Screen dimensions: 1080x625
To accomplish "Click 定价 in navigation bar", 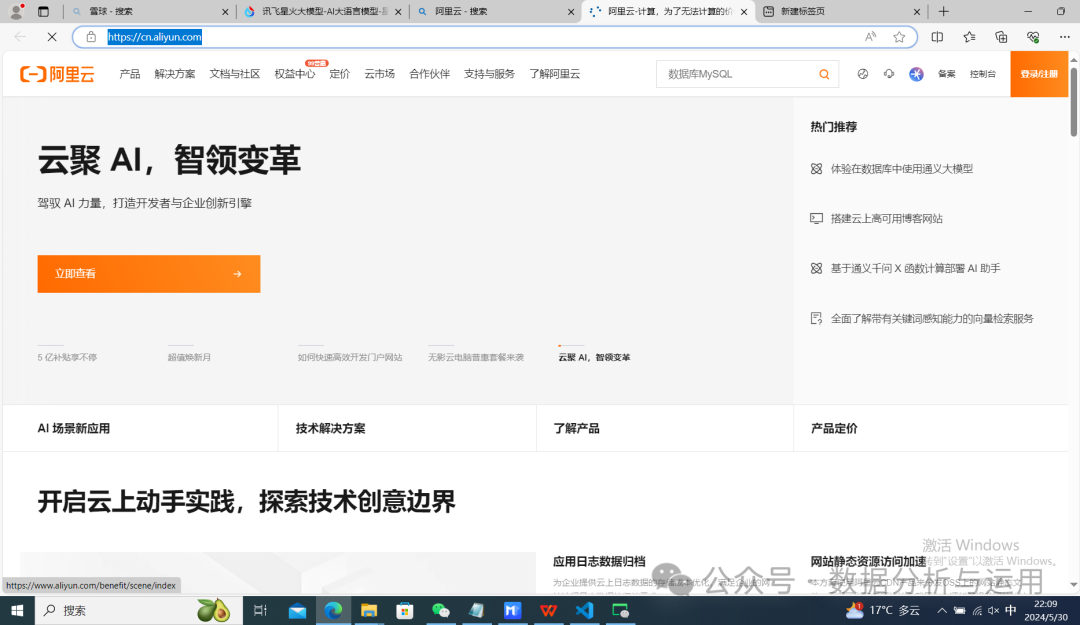I will [x=340, y=74].
